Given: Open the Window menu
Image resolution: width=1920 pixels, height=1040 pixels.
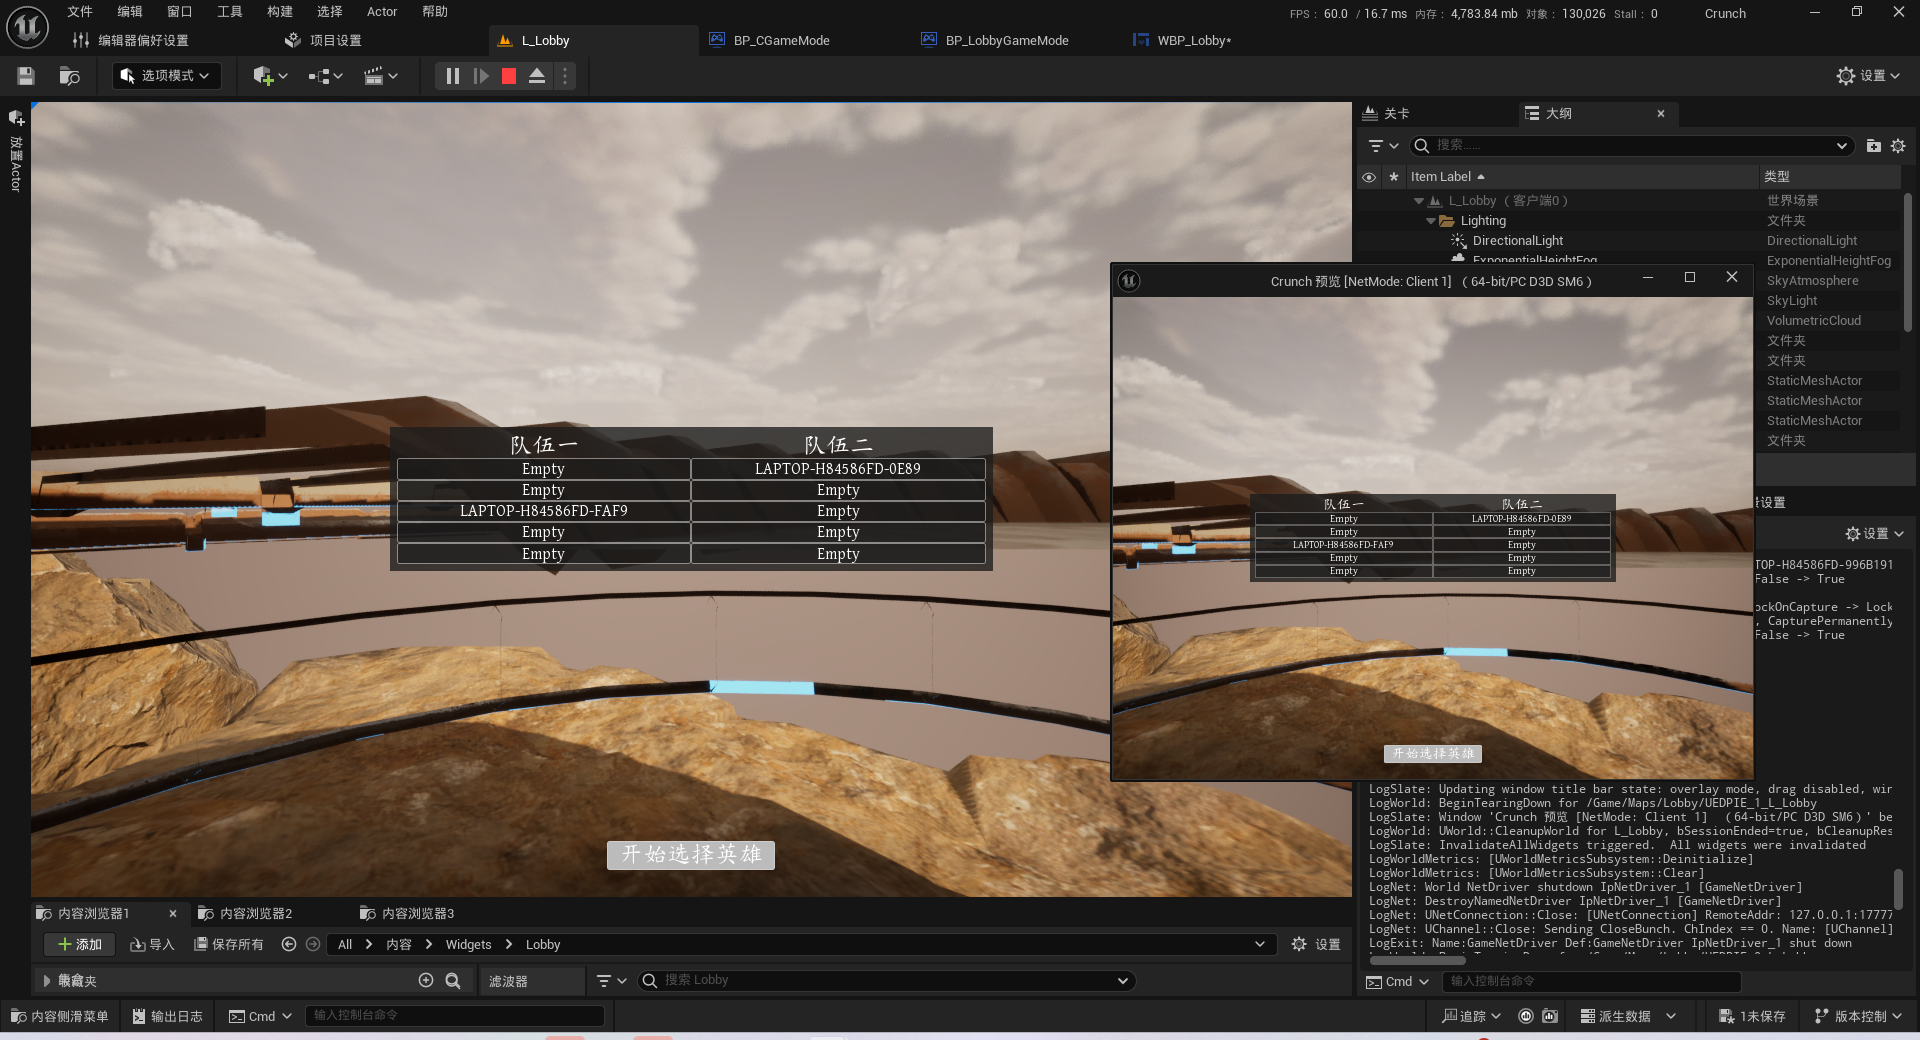Looking at the screenshot, I should 180,12.
